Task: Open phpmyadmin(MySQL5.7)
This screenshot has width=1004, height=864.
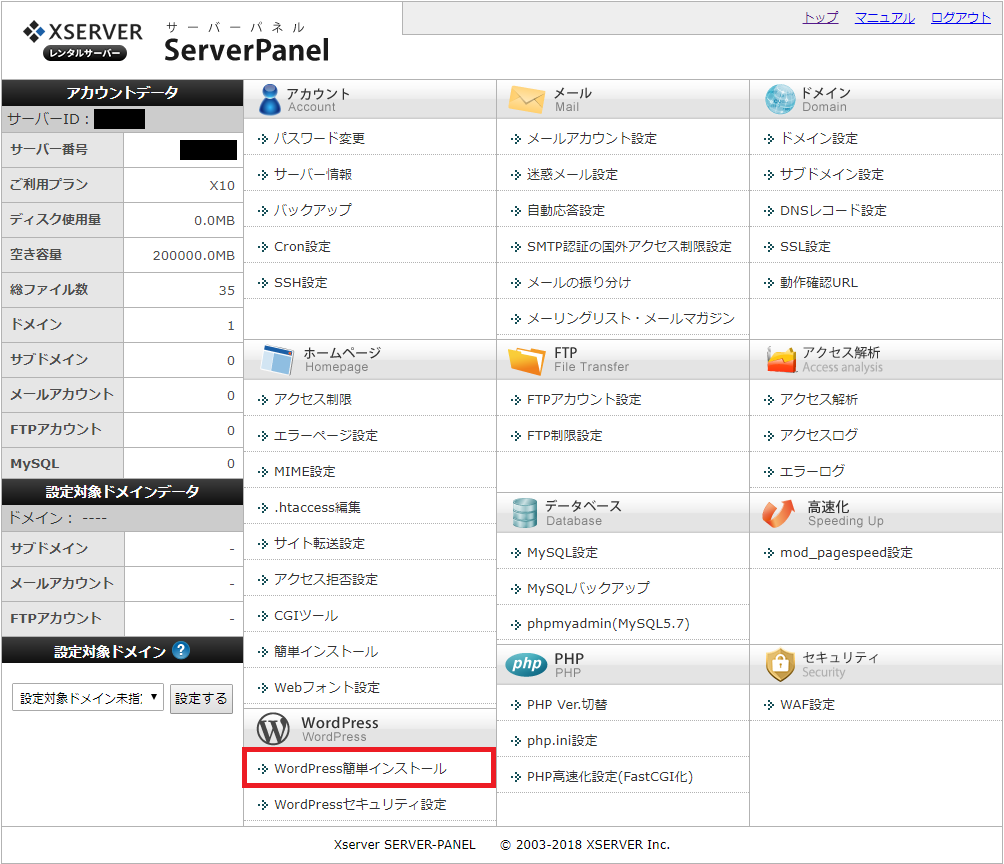Action: click(608, 624)
